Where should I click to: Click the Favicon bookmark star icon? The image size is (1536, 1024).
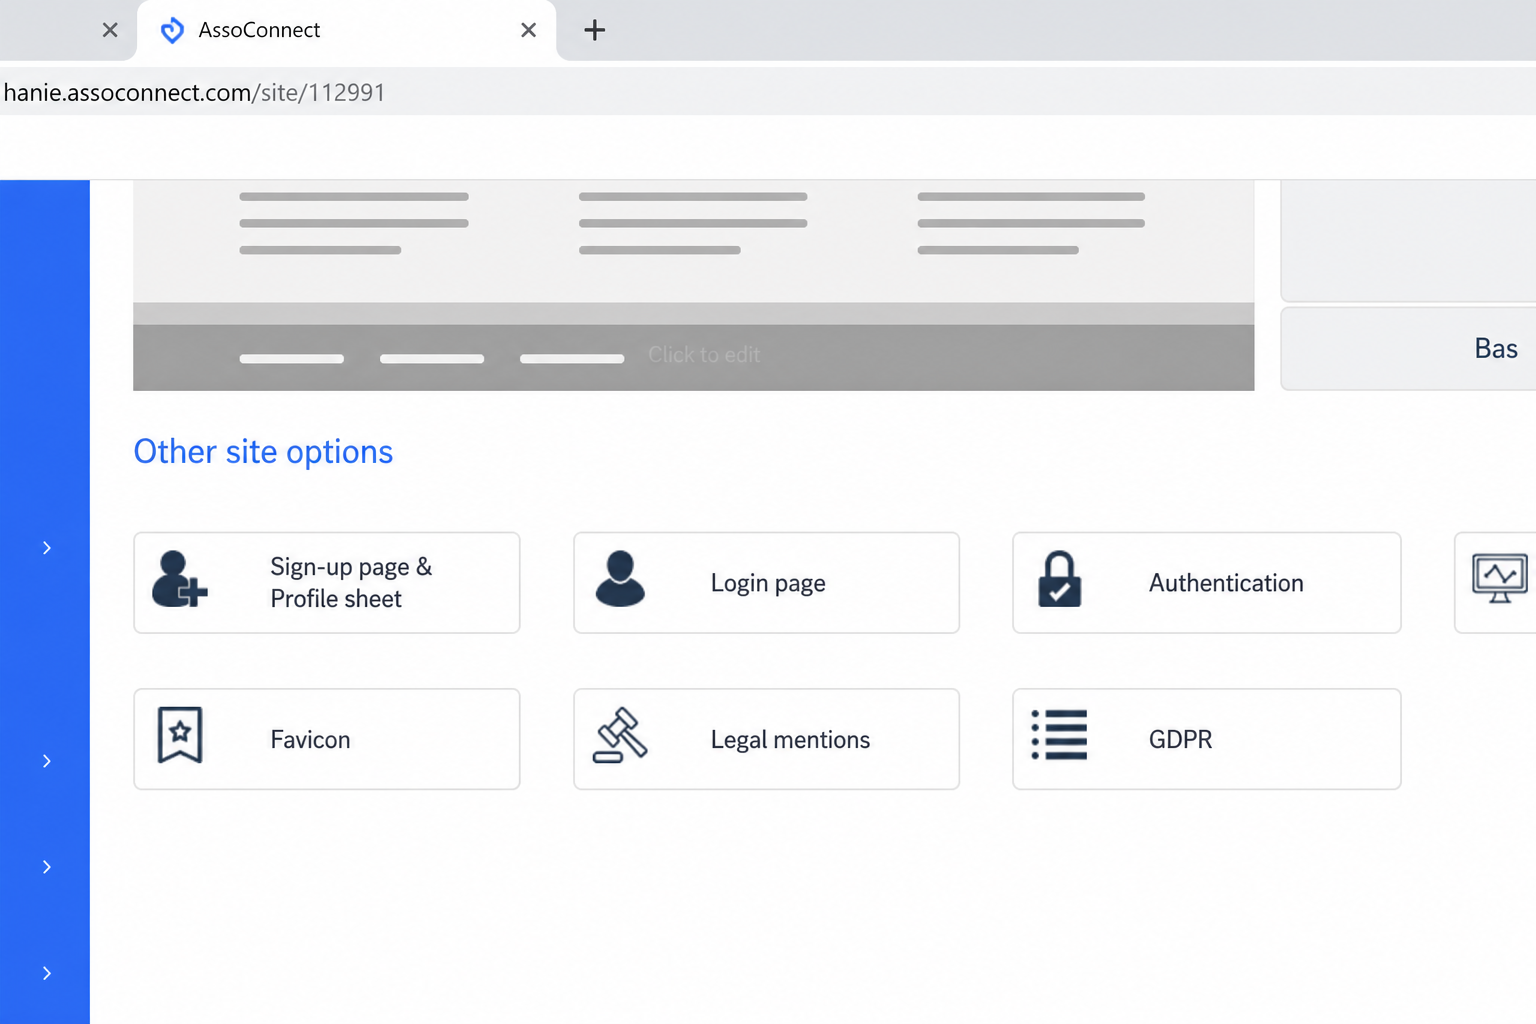click(180, 735)
